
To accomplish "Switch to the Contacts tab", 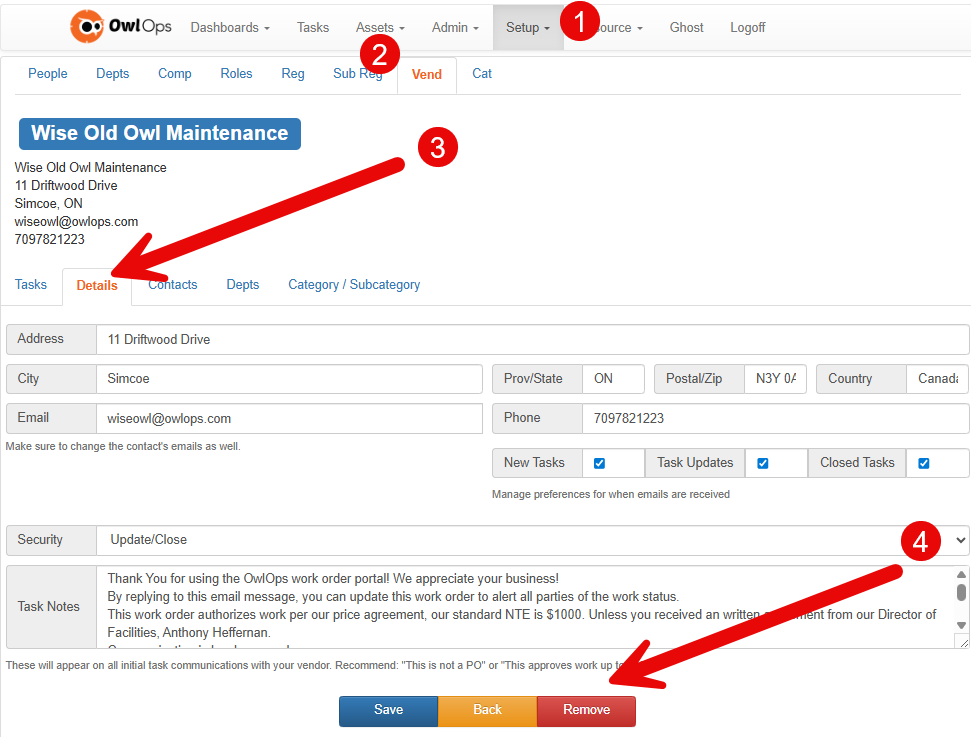I will point(173,285).
